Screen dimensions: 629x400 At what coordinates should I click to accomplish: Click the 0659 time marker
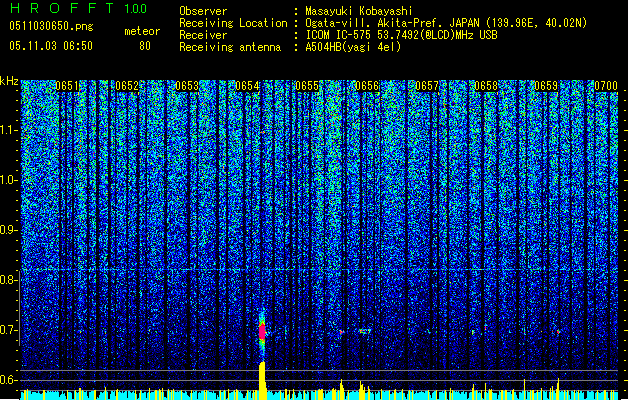[x=546, y=86]
